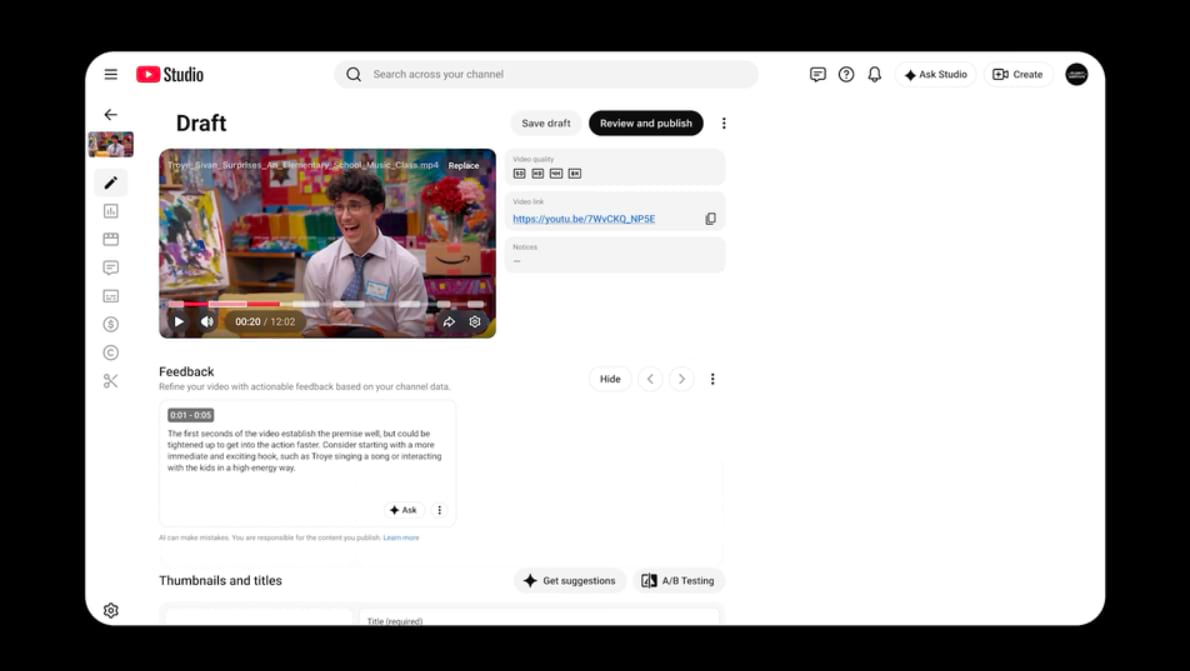Click the share arrow on the video player
The height and width of the screenshot is (671, 1190).
click(x=449, y=322)
